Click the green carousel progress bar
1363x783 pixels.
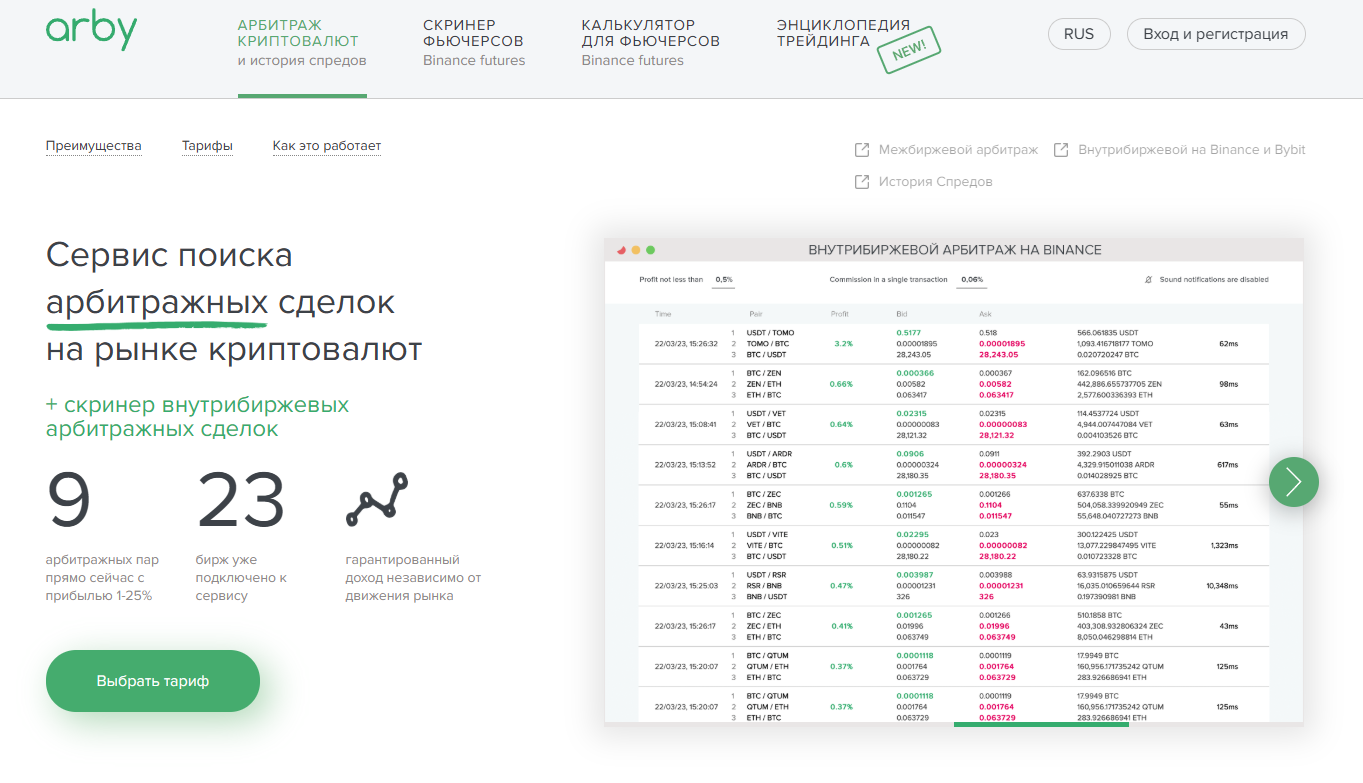[1041, 724]
